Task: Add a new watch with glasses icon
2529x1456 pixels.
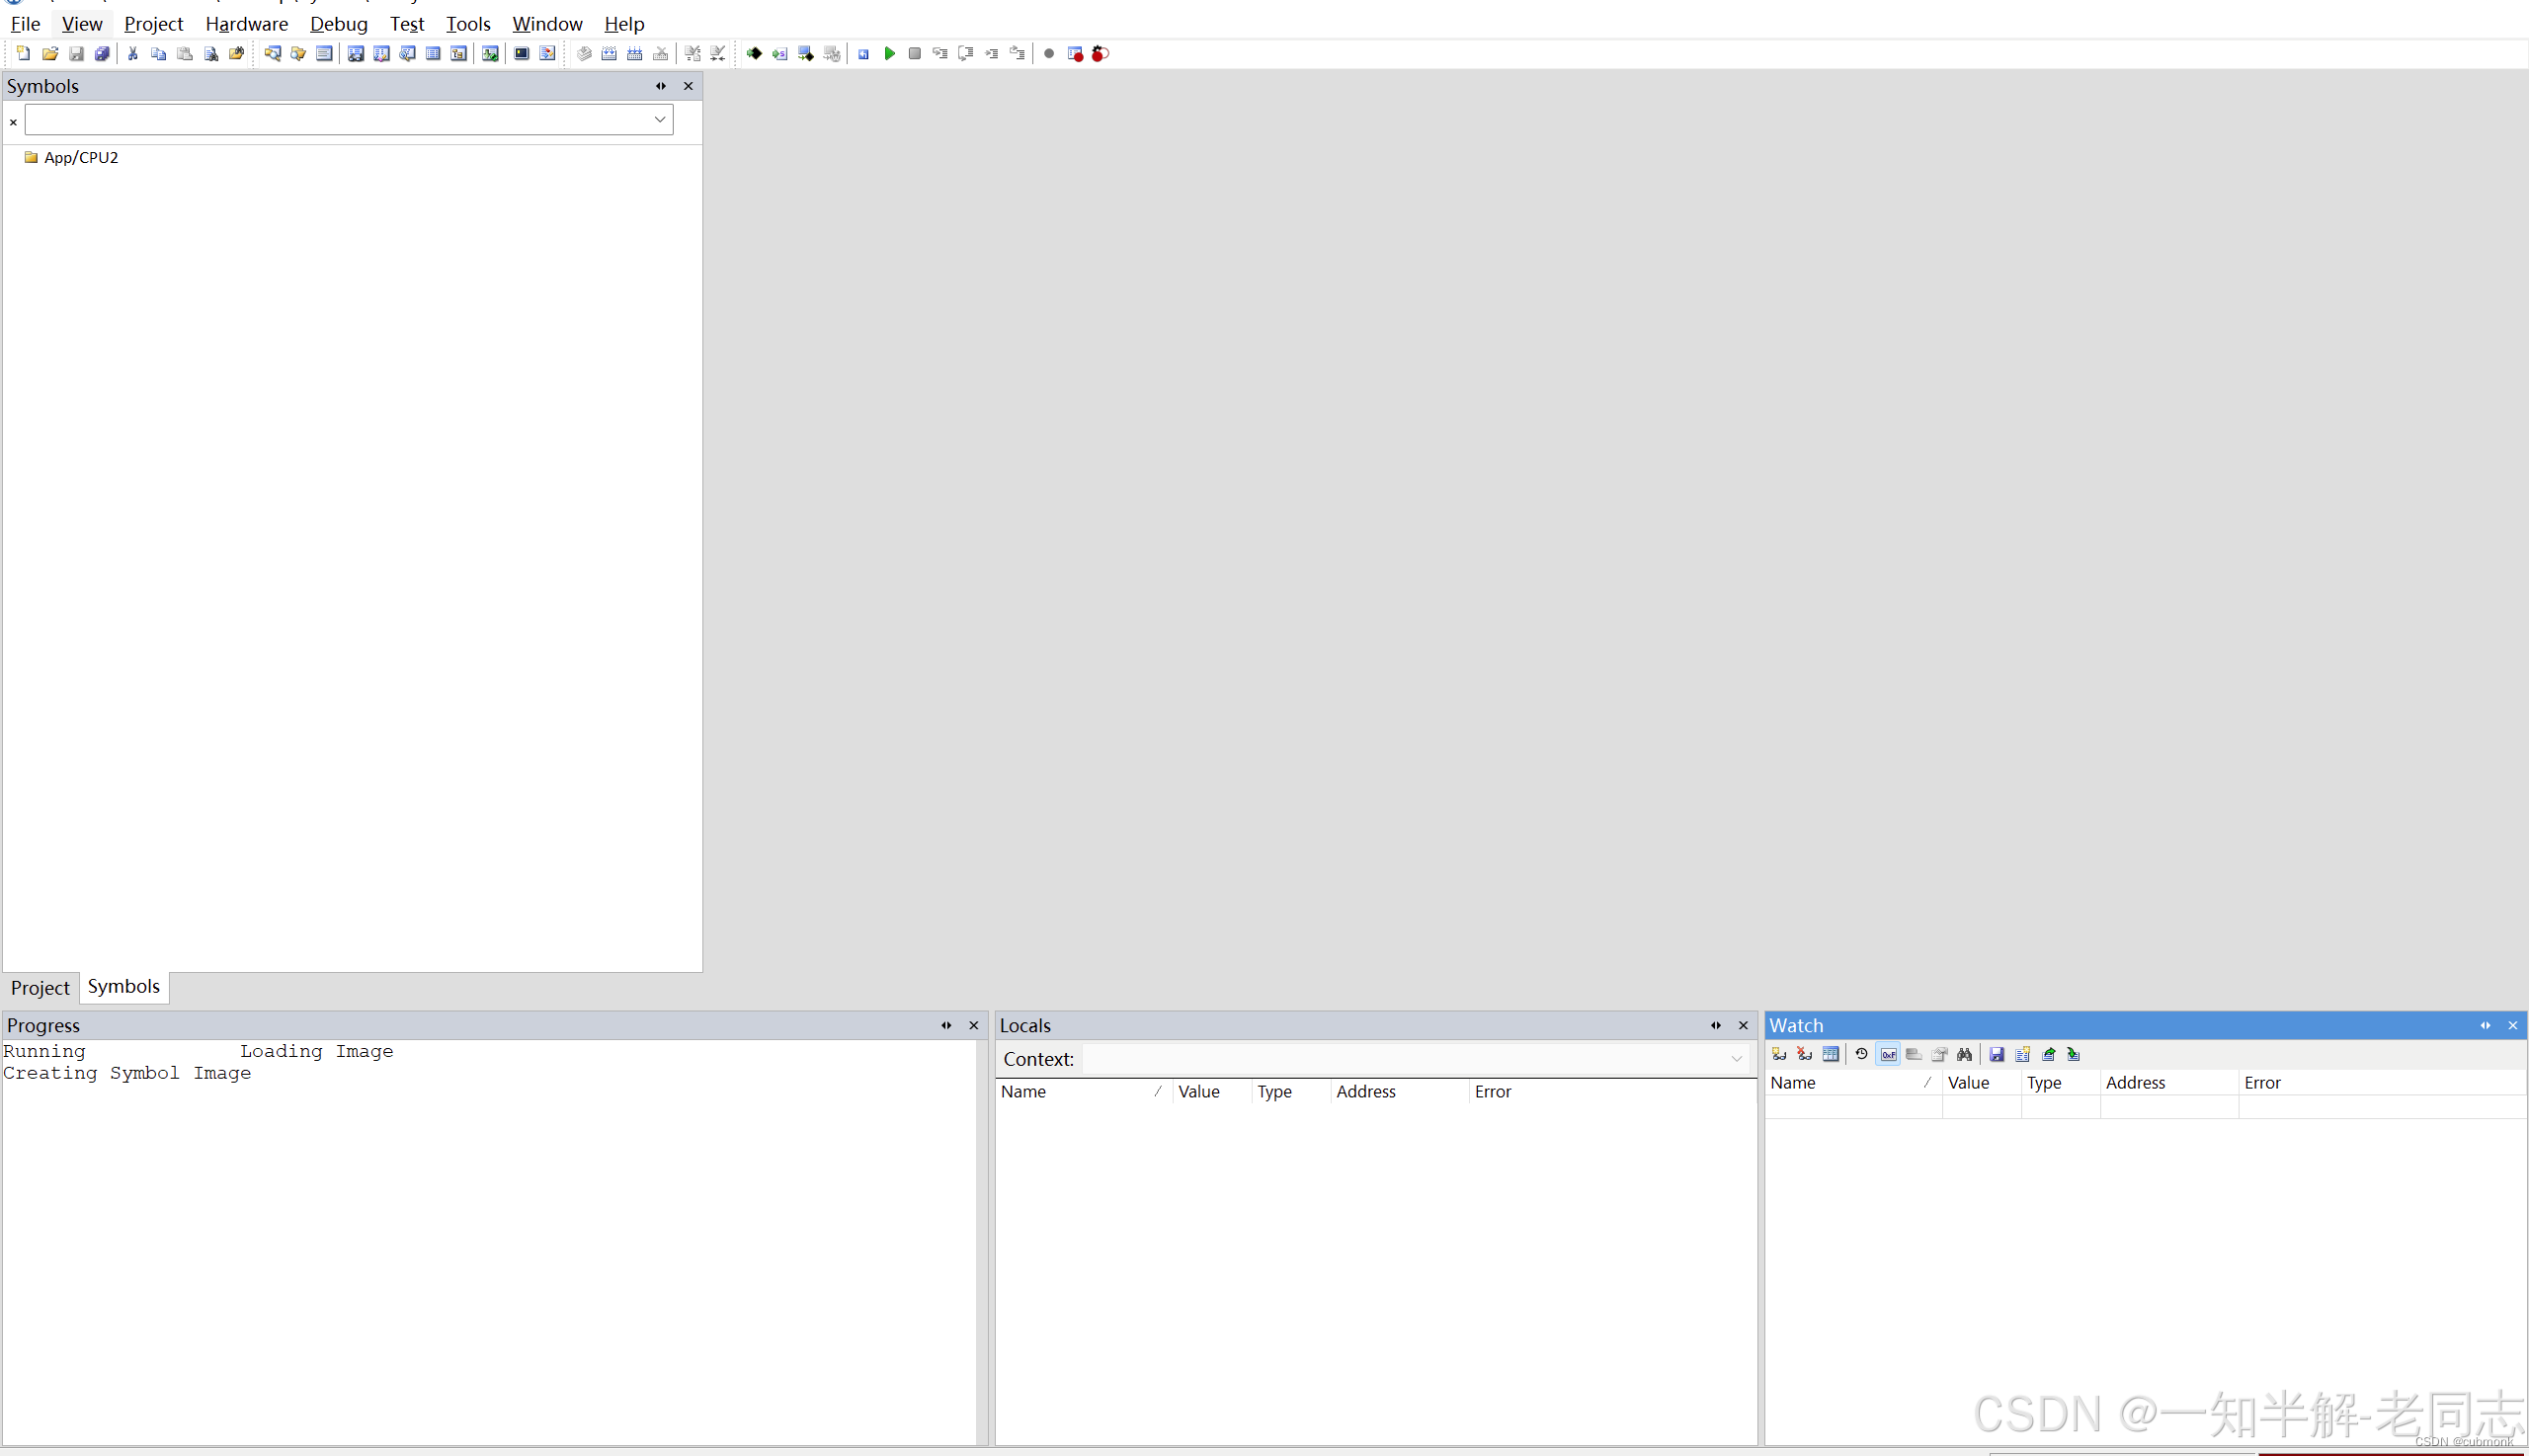Action: point(1779,1054)
